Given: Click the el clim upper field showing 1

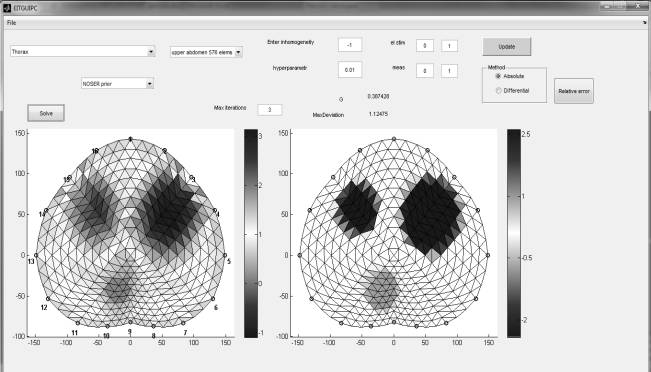Looking at the screenshot, I should 449,46.
